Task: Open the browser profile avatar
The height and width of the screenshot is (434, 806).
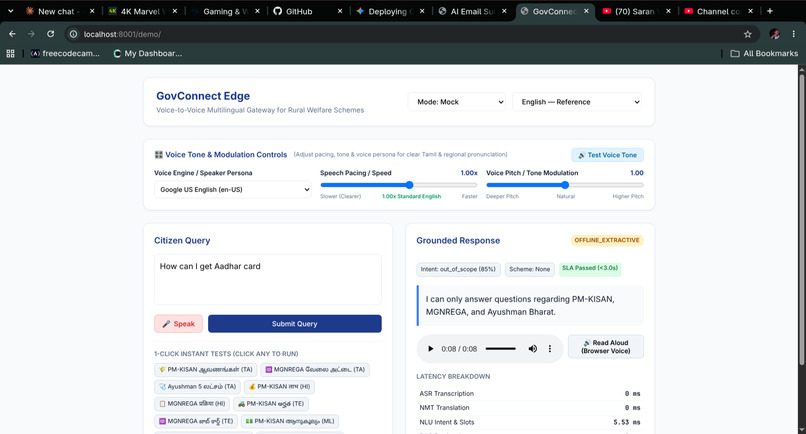Action: pyautogui.click(x=775, y=34)
